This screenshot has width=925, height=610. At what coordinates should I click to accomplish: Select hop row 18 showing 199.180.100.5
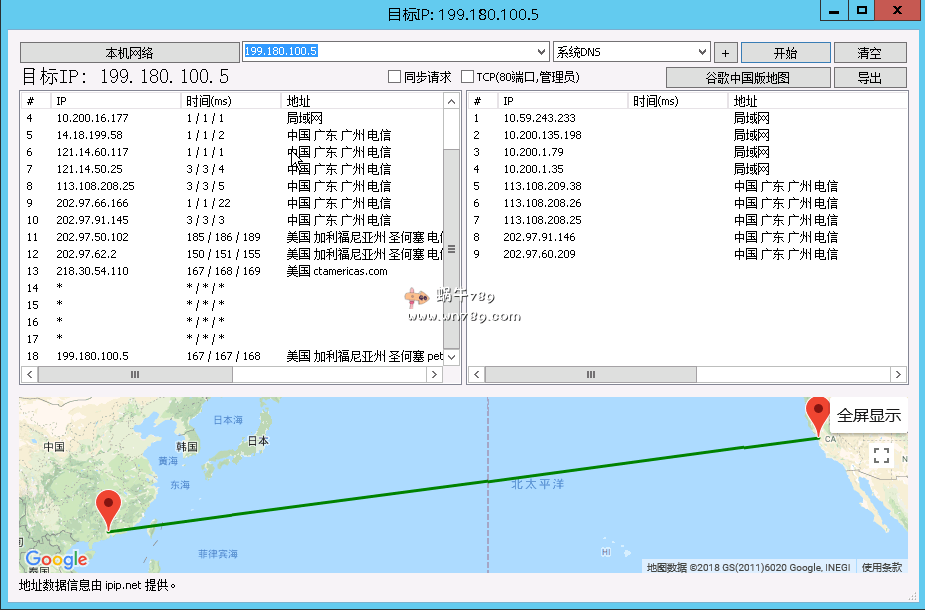click(x=200, y=355)
